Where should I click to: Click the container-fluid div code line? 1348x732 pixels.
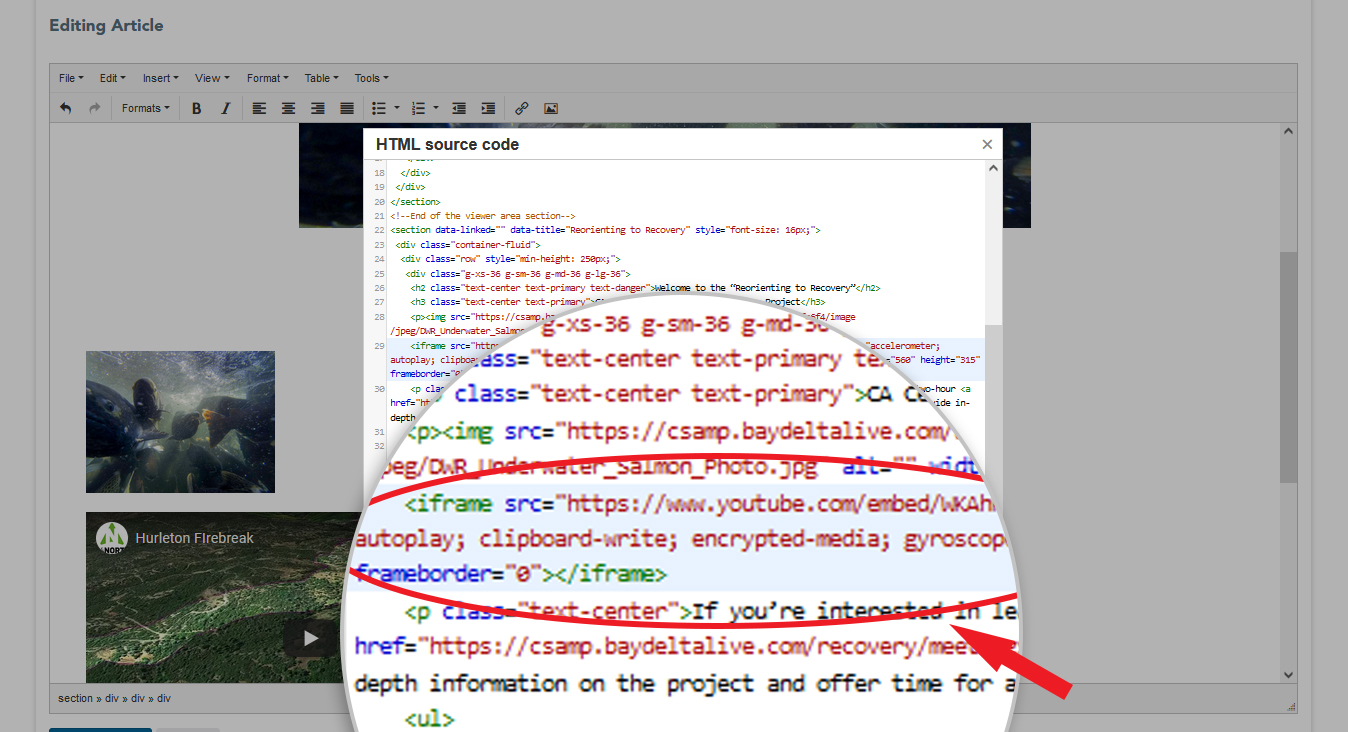468,244
